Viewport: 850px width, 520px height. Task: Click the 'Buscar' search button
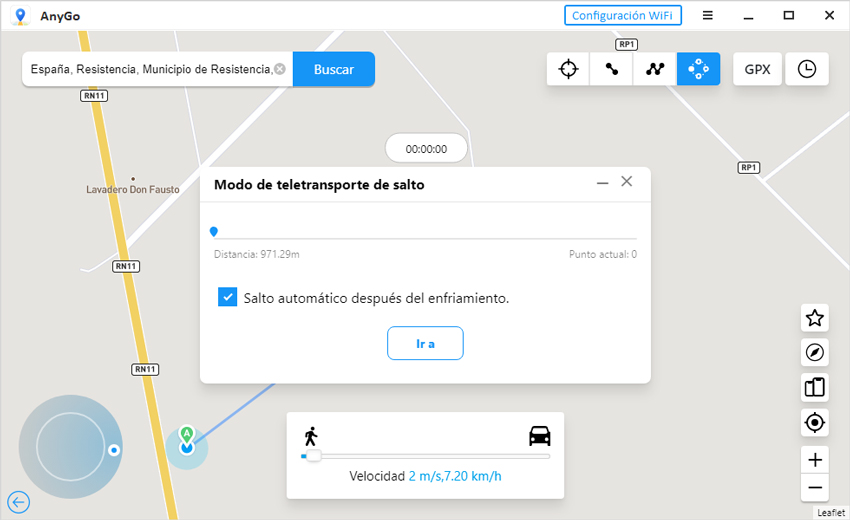[x=334, y=70]
